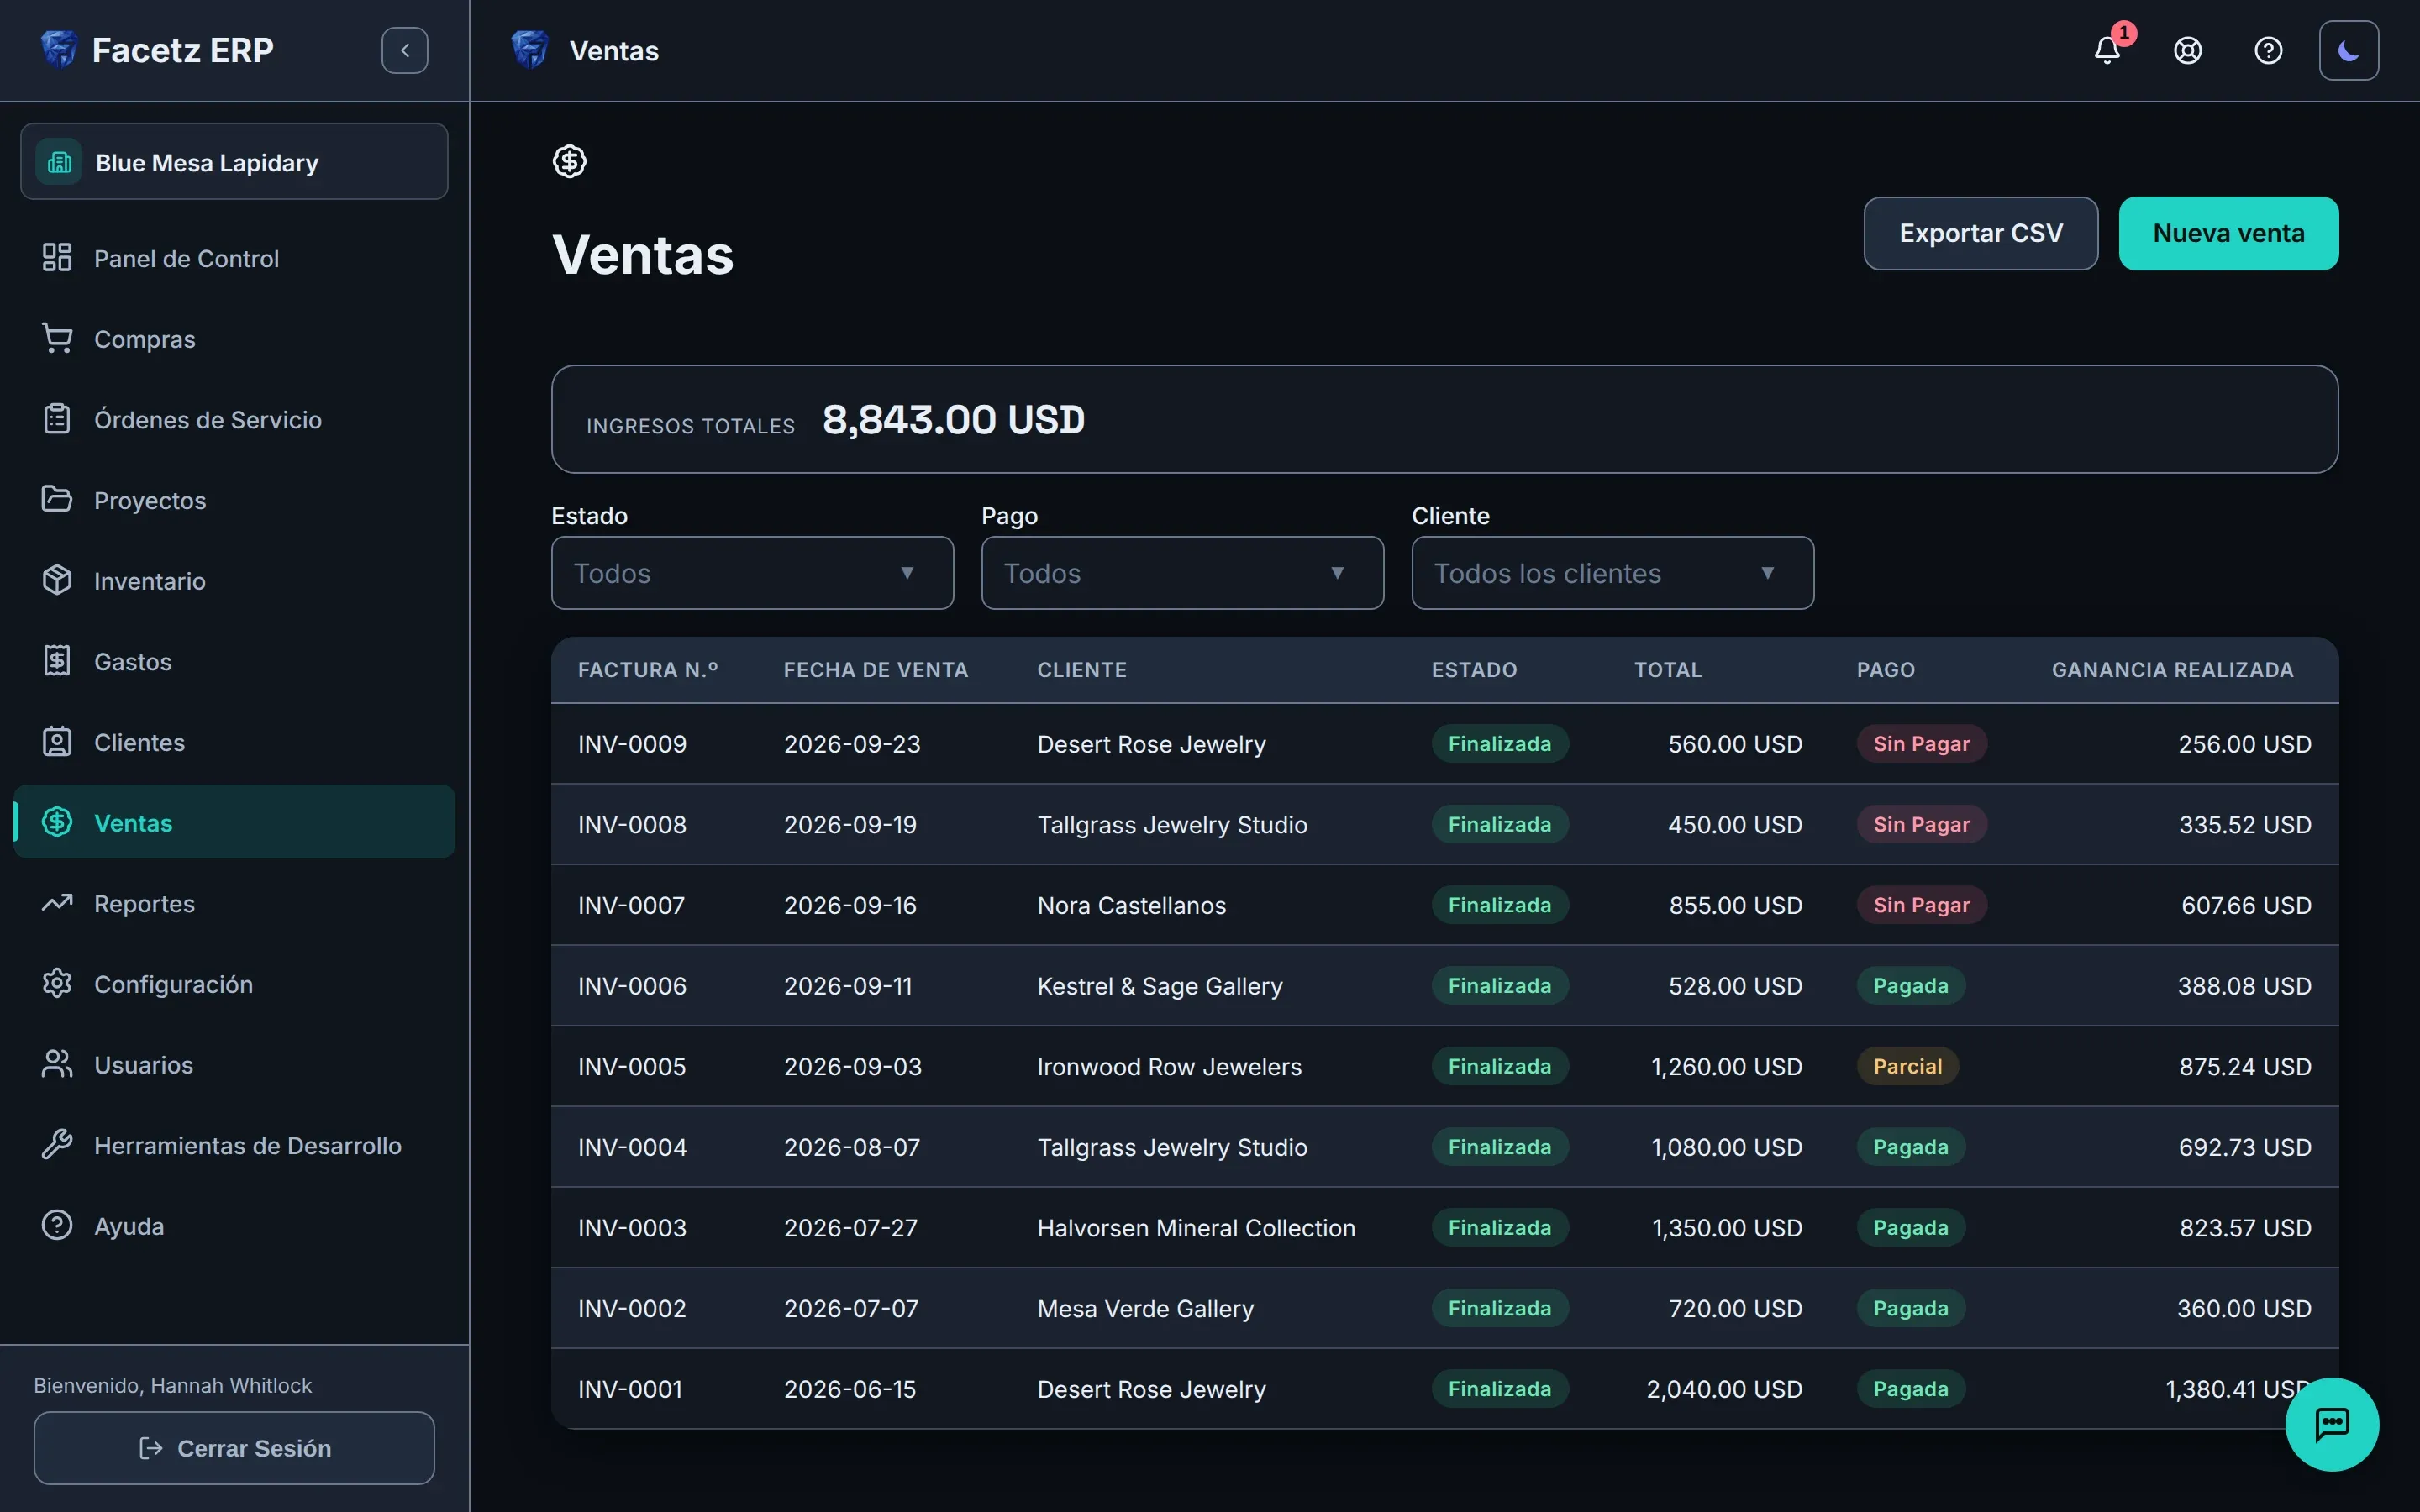2420x1512 pixels.
Task: Click the Pagada badge on INV-0006
Action: 1910,986
